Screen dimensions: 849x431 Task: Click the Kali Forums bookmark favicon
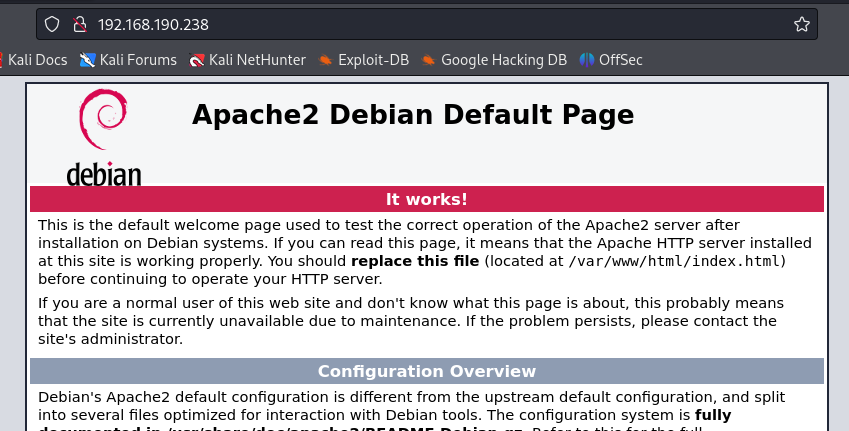pos(87,60)
